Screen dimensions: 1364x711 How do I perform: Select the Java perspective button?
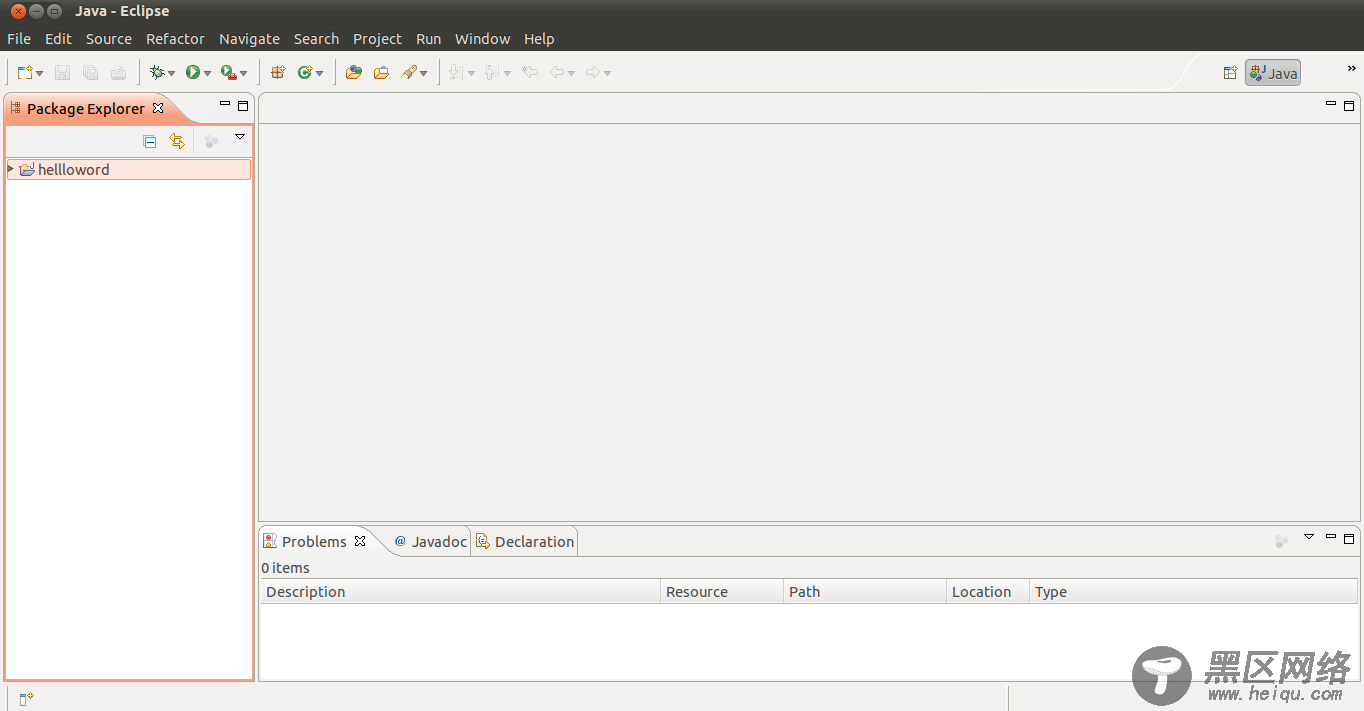[x=1273, y=73]
